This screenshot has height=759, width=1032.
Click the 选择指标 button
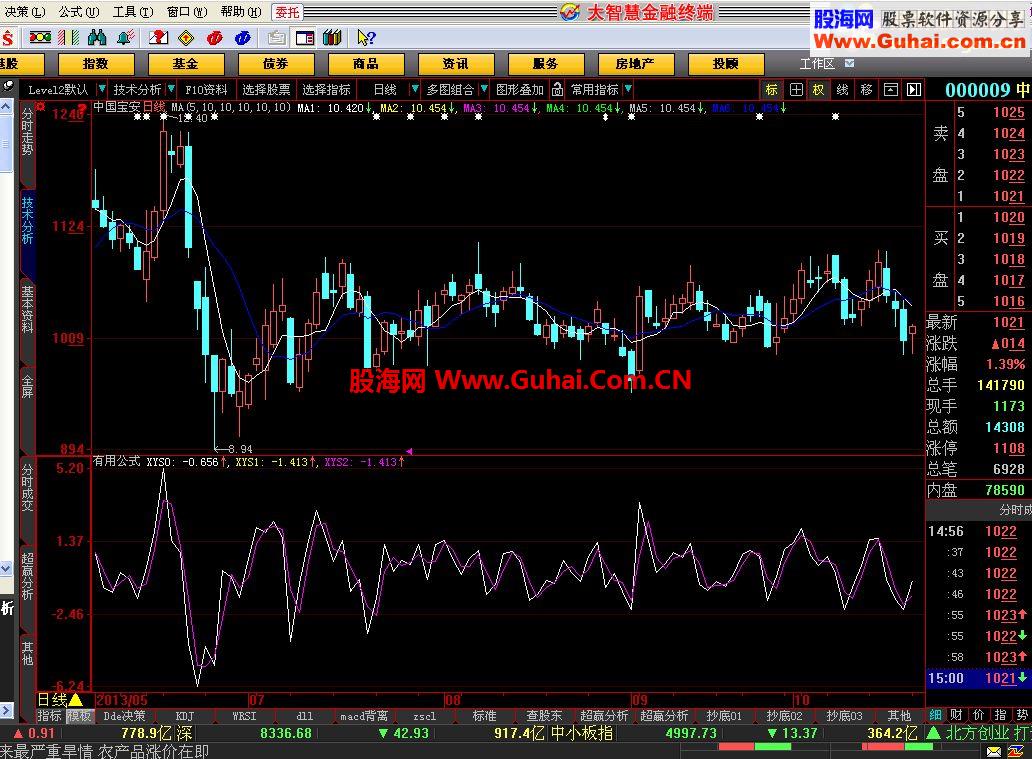(326, 90)
